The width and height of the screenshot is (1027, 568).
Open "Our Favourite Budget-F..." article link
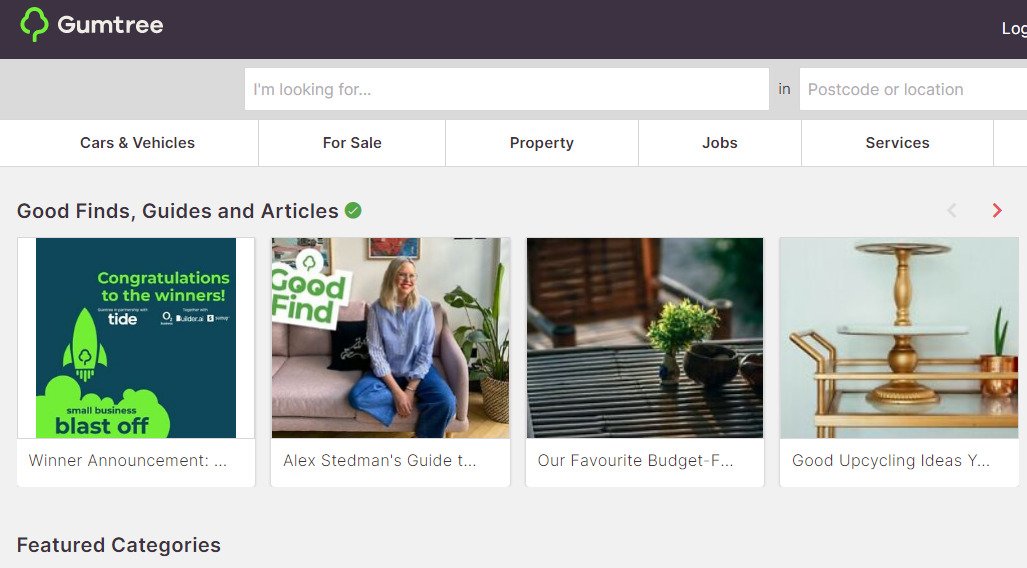pyautogui.click(x=635, y=461)
